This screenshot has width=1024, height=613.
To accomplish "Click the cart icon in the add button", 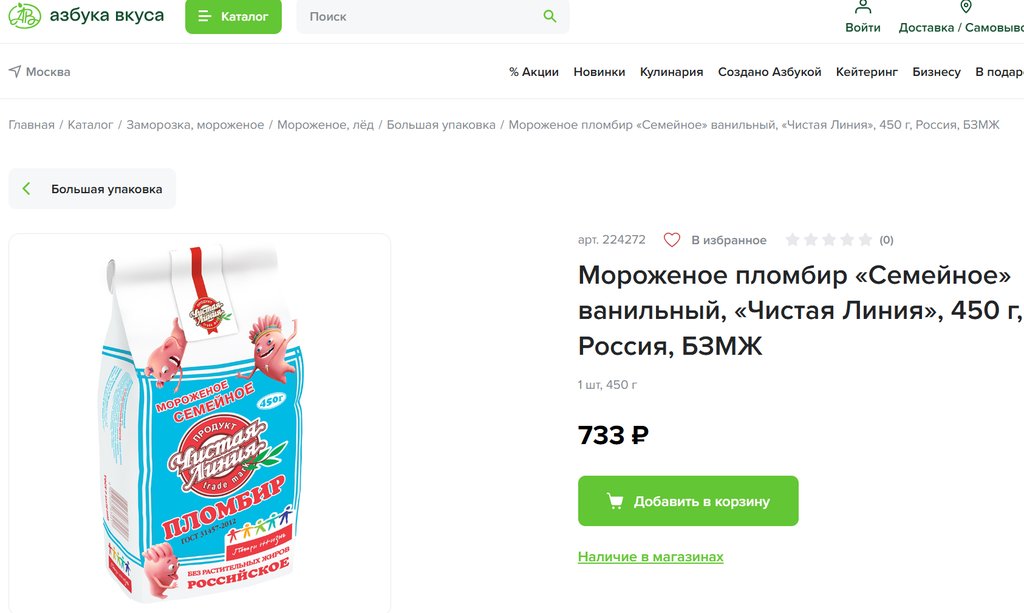I will pyautogui.click(x=614, y=501).
